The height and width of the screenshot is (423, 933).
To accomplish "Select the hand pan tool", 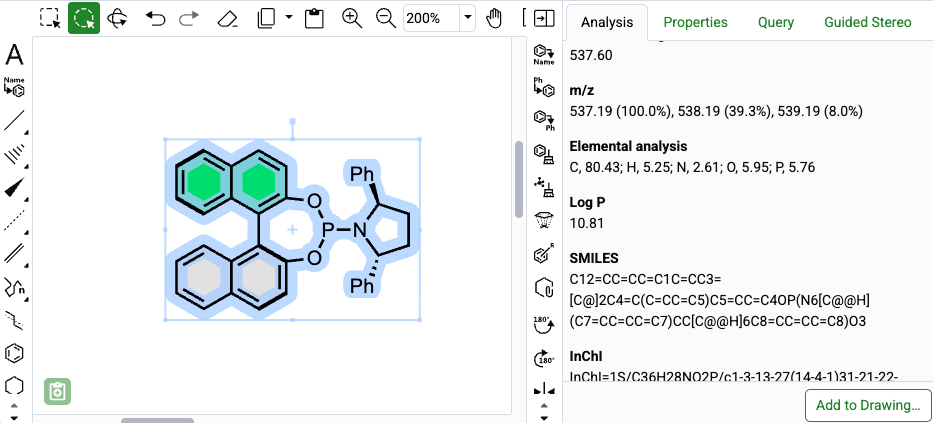I will (x=494, y=18).
